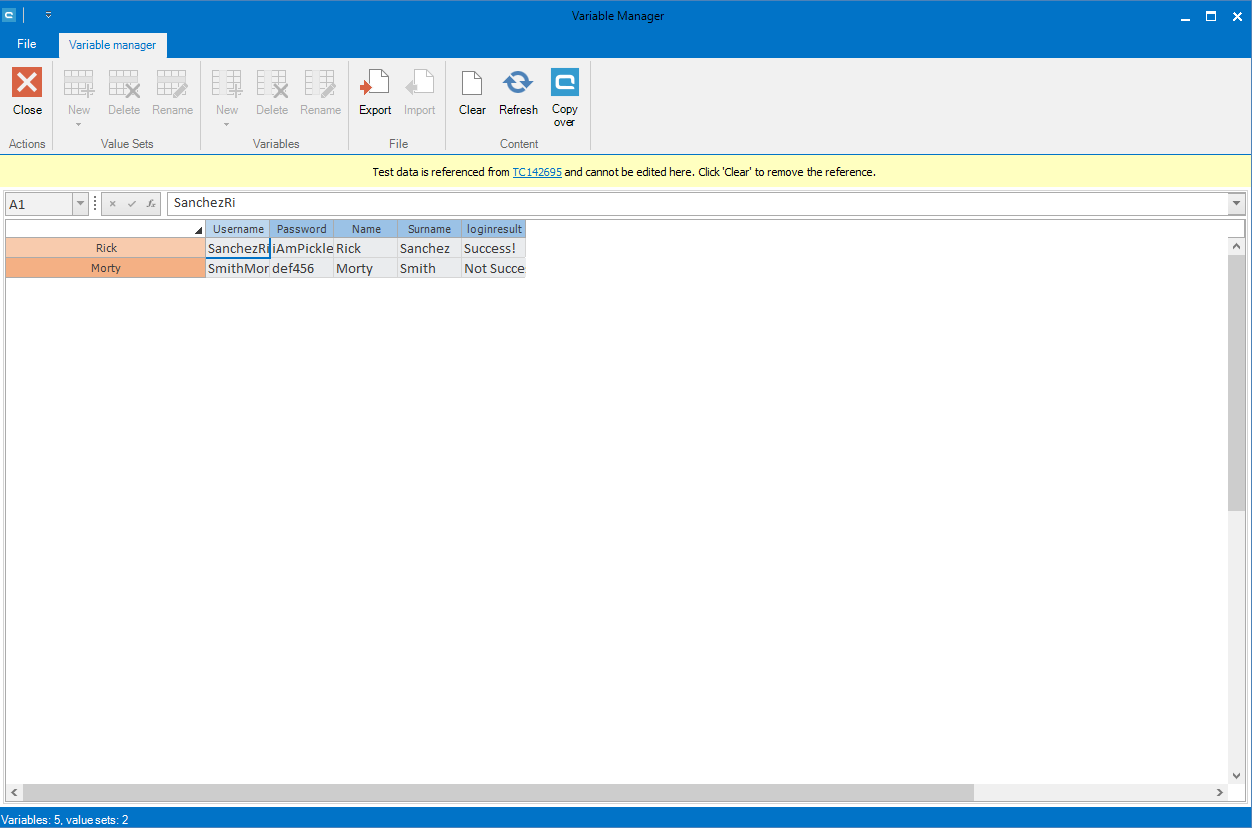This screenshot has height=828, width=1252.
Task: Click Rename icon in Variables group
Action: pos(320,83)
